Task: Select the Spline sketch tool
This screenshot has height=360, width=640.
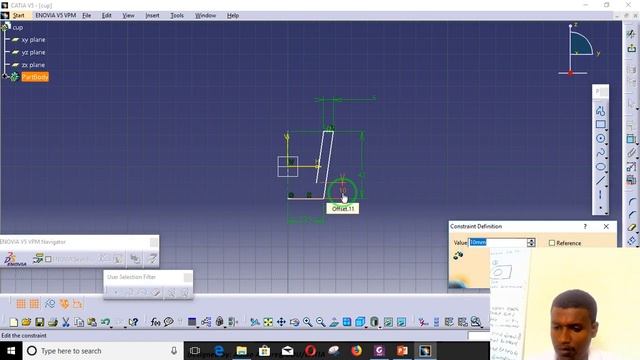Action: click(x=600, y=153)
